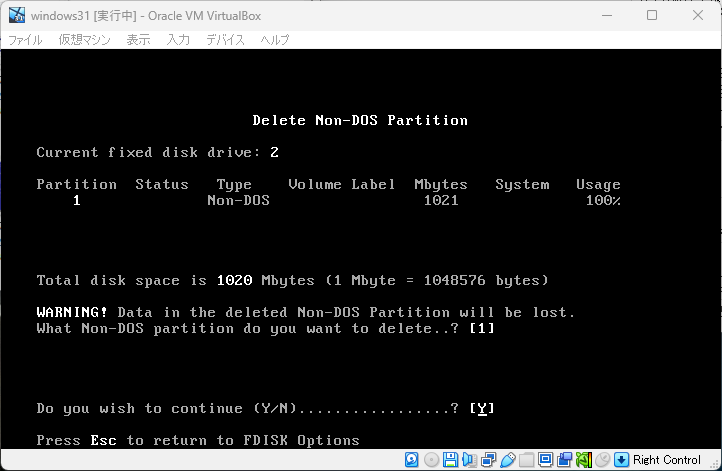Screen dimensions: 722x471
Task: Click the hard disk activity status icon
Action: click(x=412, y=459)
